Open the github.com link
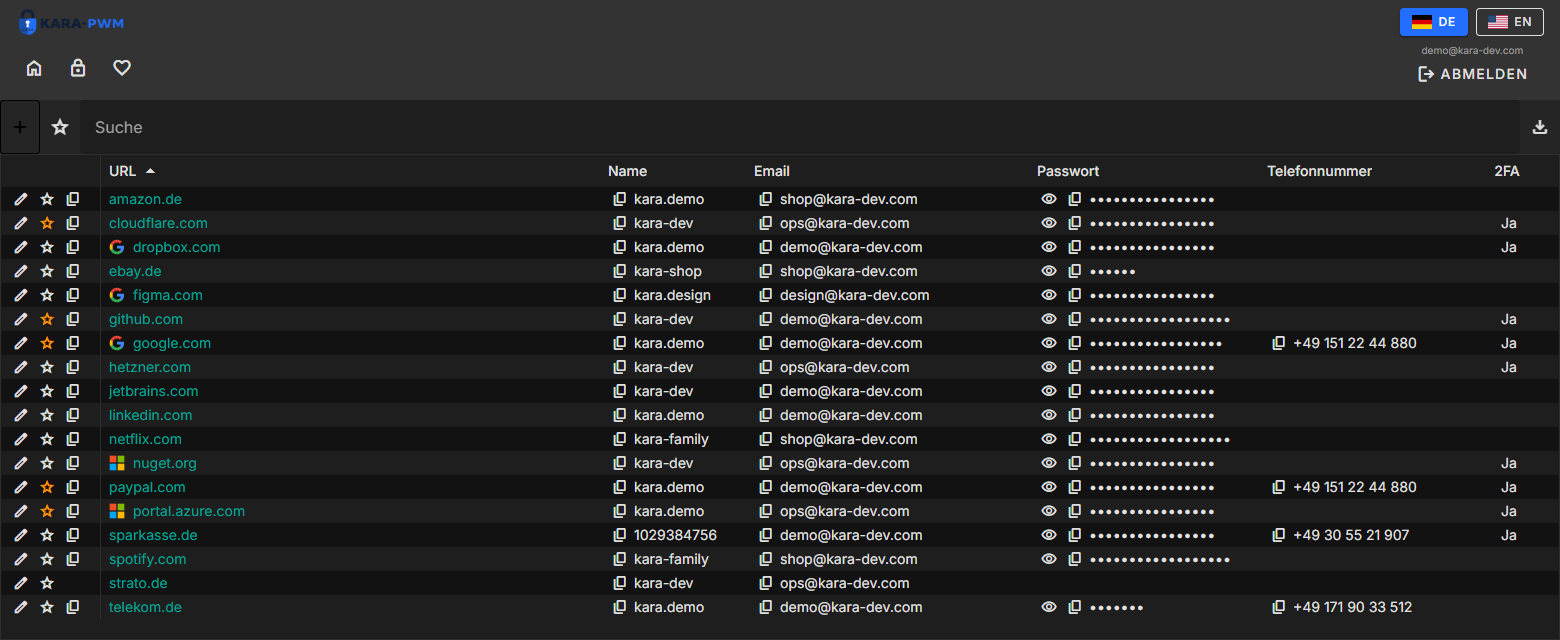 tap(146, 319)
